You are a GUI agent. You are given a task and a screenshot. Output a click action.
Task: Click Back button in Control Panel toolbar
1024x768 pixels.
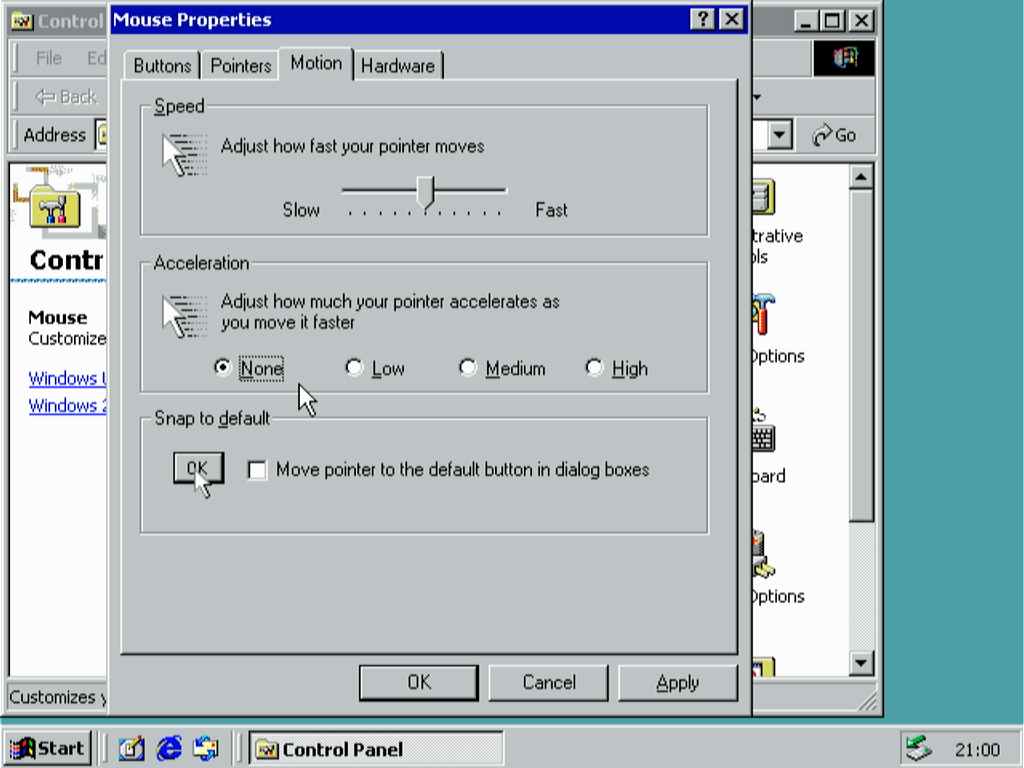click(x=66, y=97)
